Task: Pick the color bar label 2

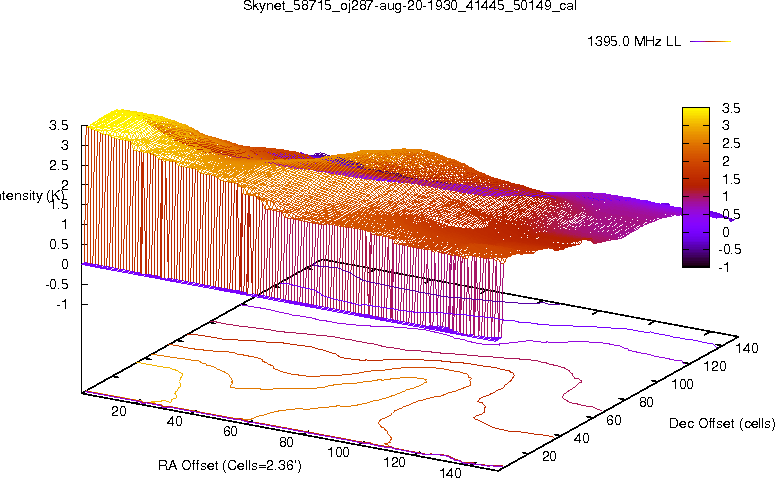Action: tap(726, 161)
